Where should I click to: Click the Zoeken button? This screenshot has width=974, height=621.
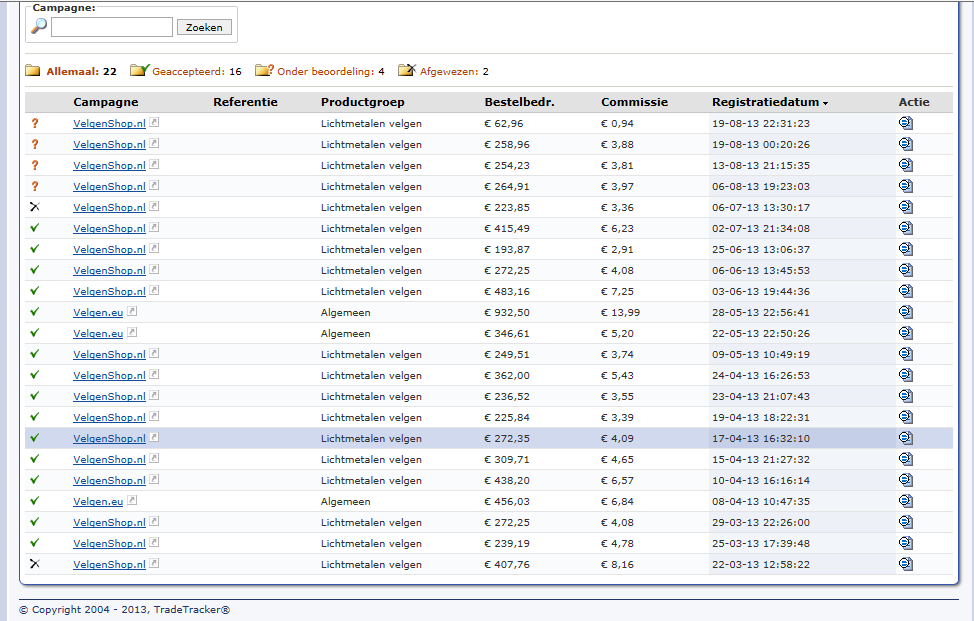[x=204, y=27]
